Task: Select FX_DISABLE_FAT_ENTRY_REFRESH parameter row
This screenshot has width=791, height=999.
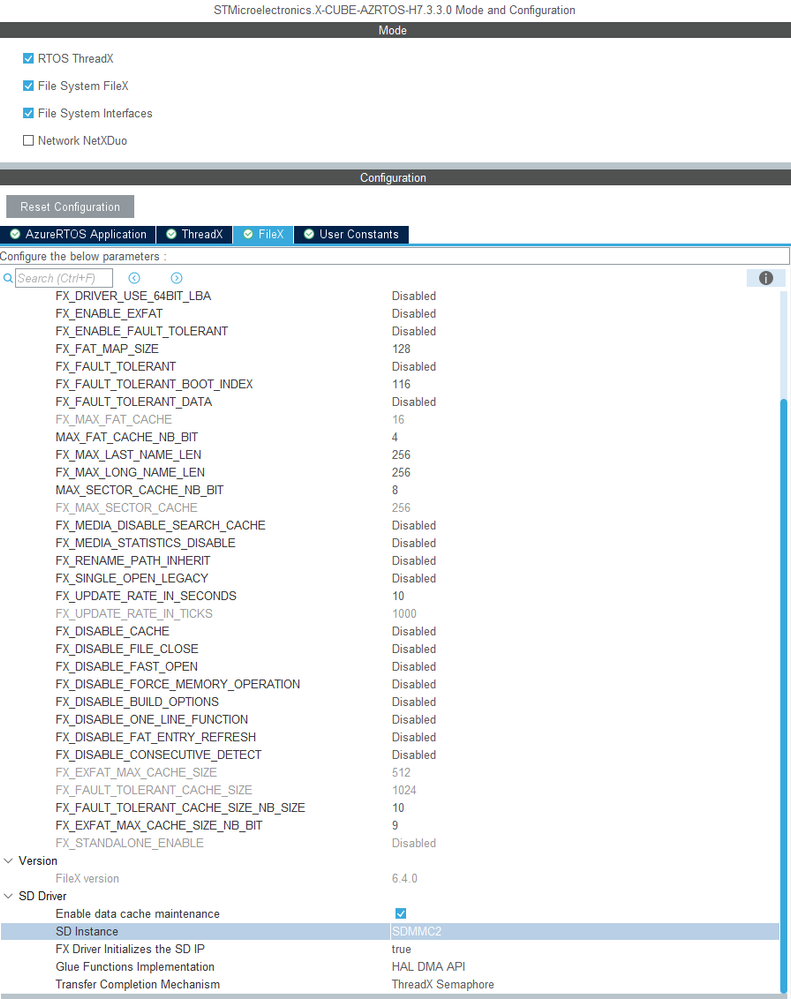Action: pyautogui.click(x=389, y=737)
